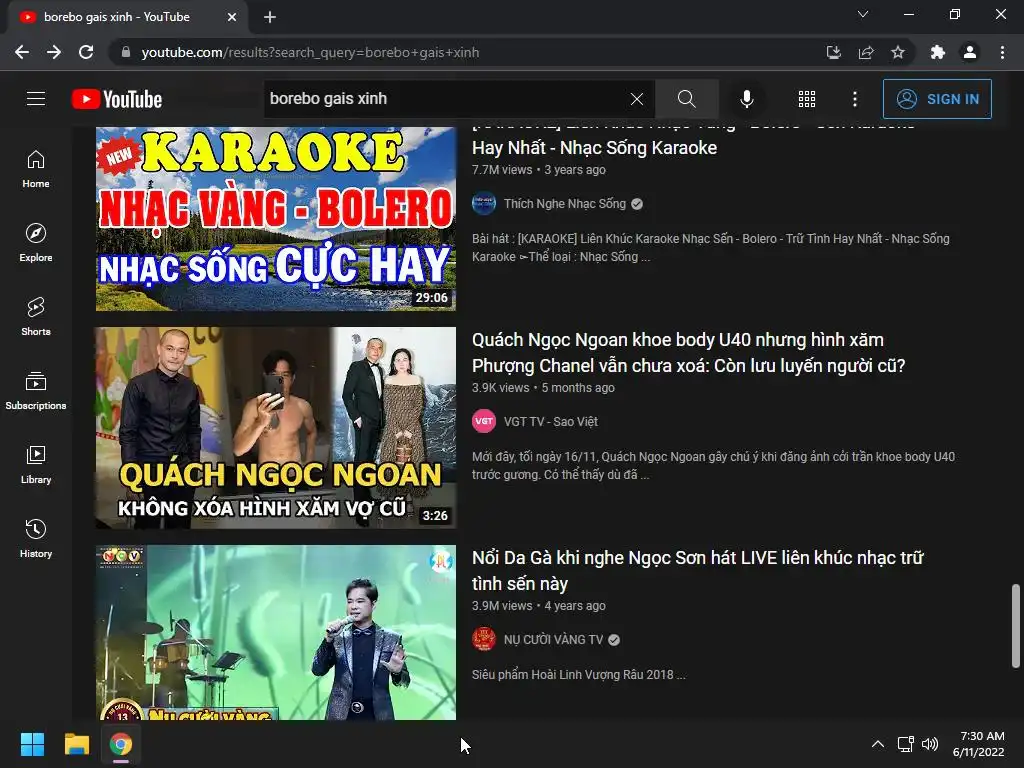Click the Mới đây, tối ngày 16/11 description
This screenshot has width=1024, height=768.
pos(713,466)
